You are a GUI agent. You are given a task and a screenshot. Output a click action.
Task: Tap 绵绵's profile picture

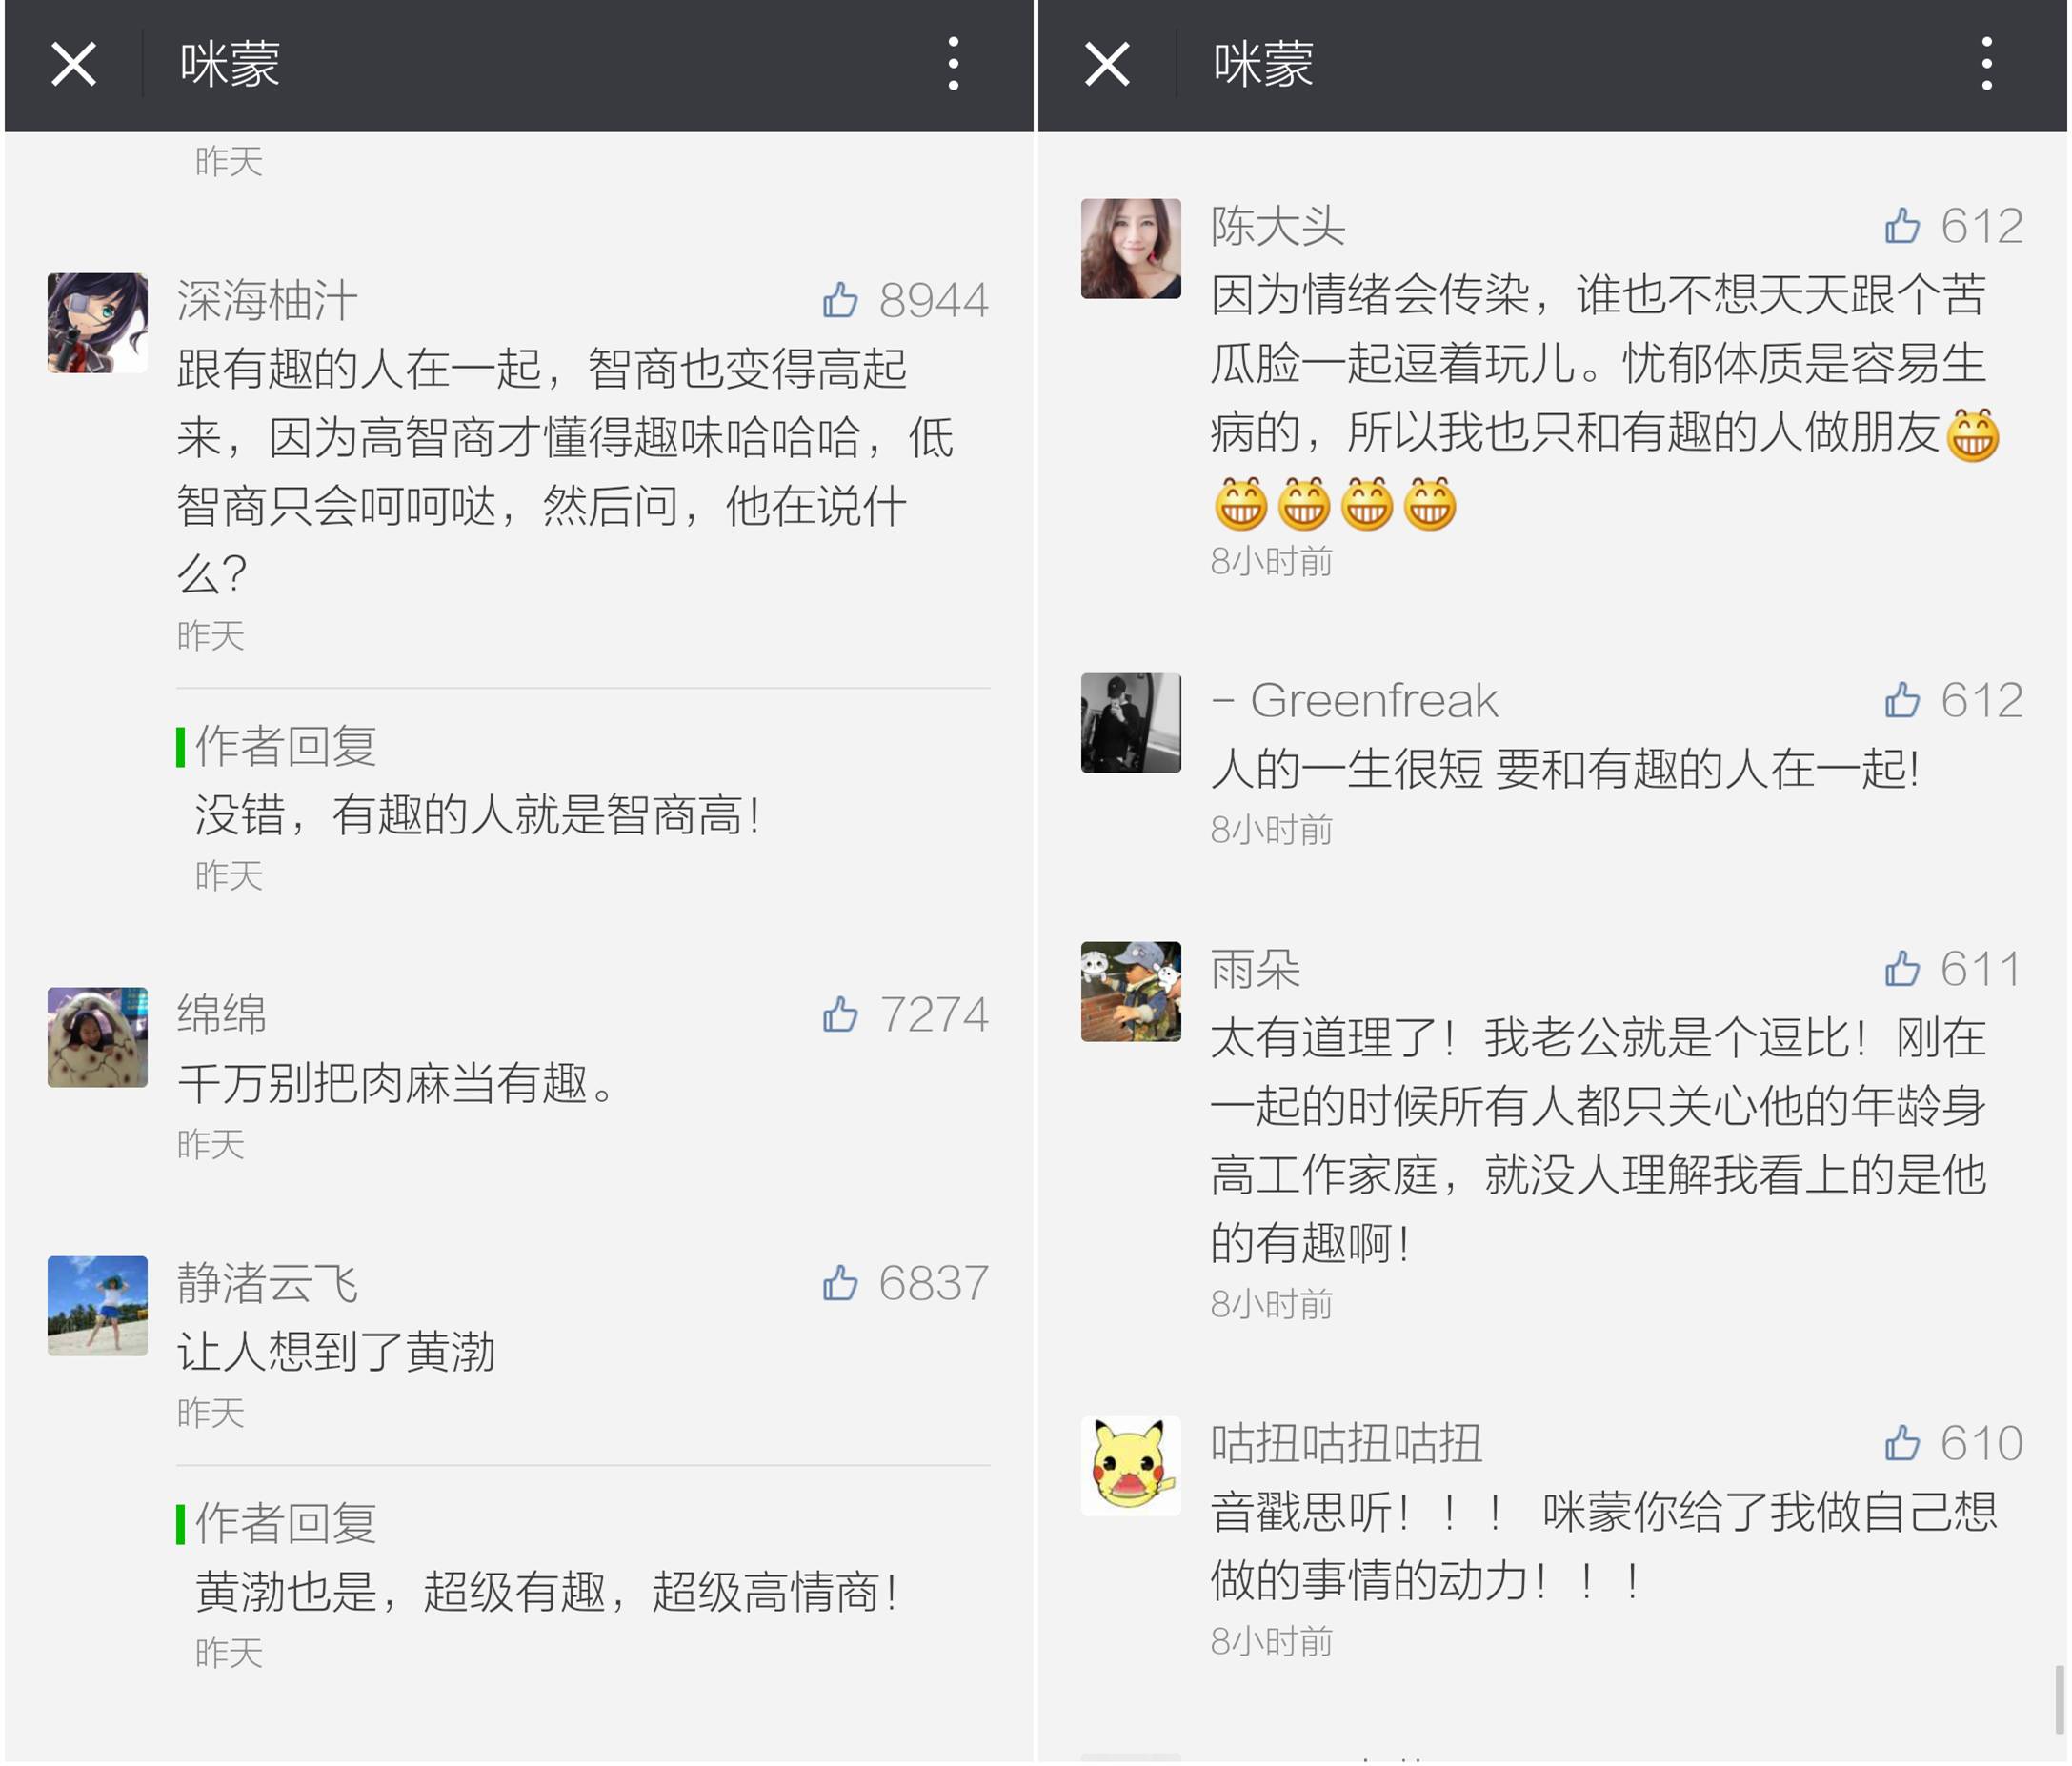(98, 1037)
